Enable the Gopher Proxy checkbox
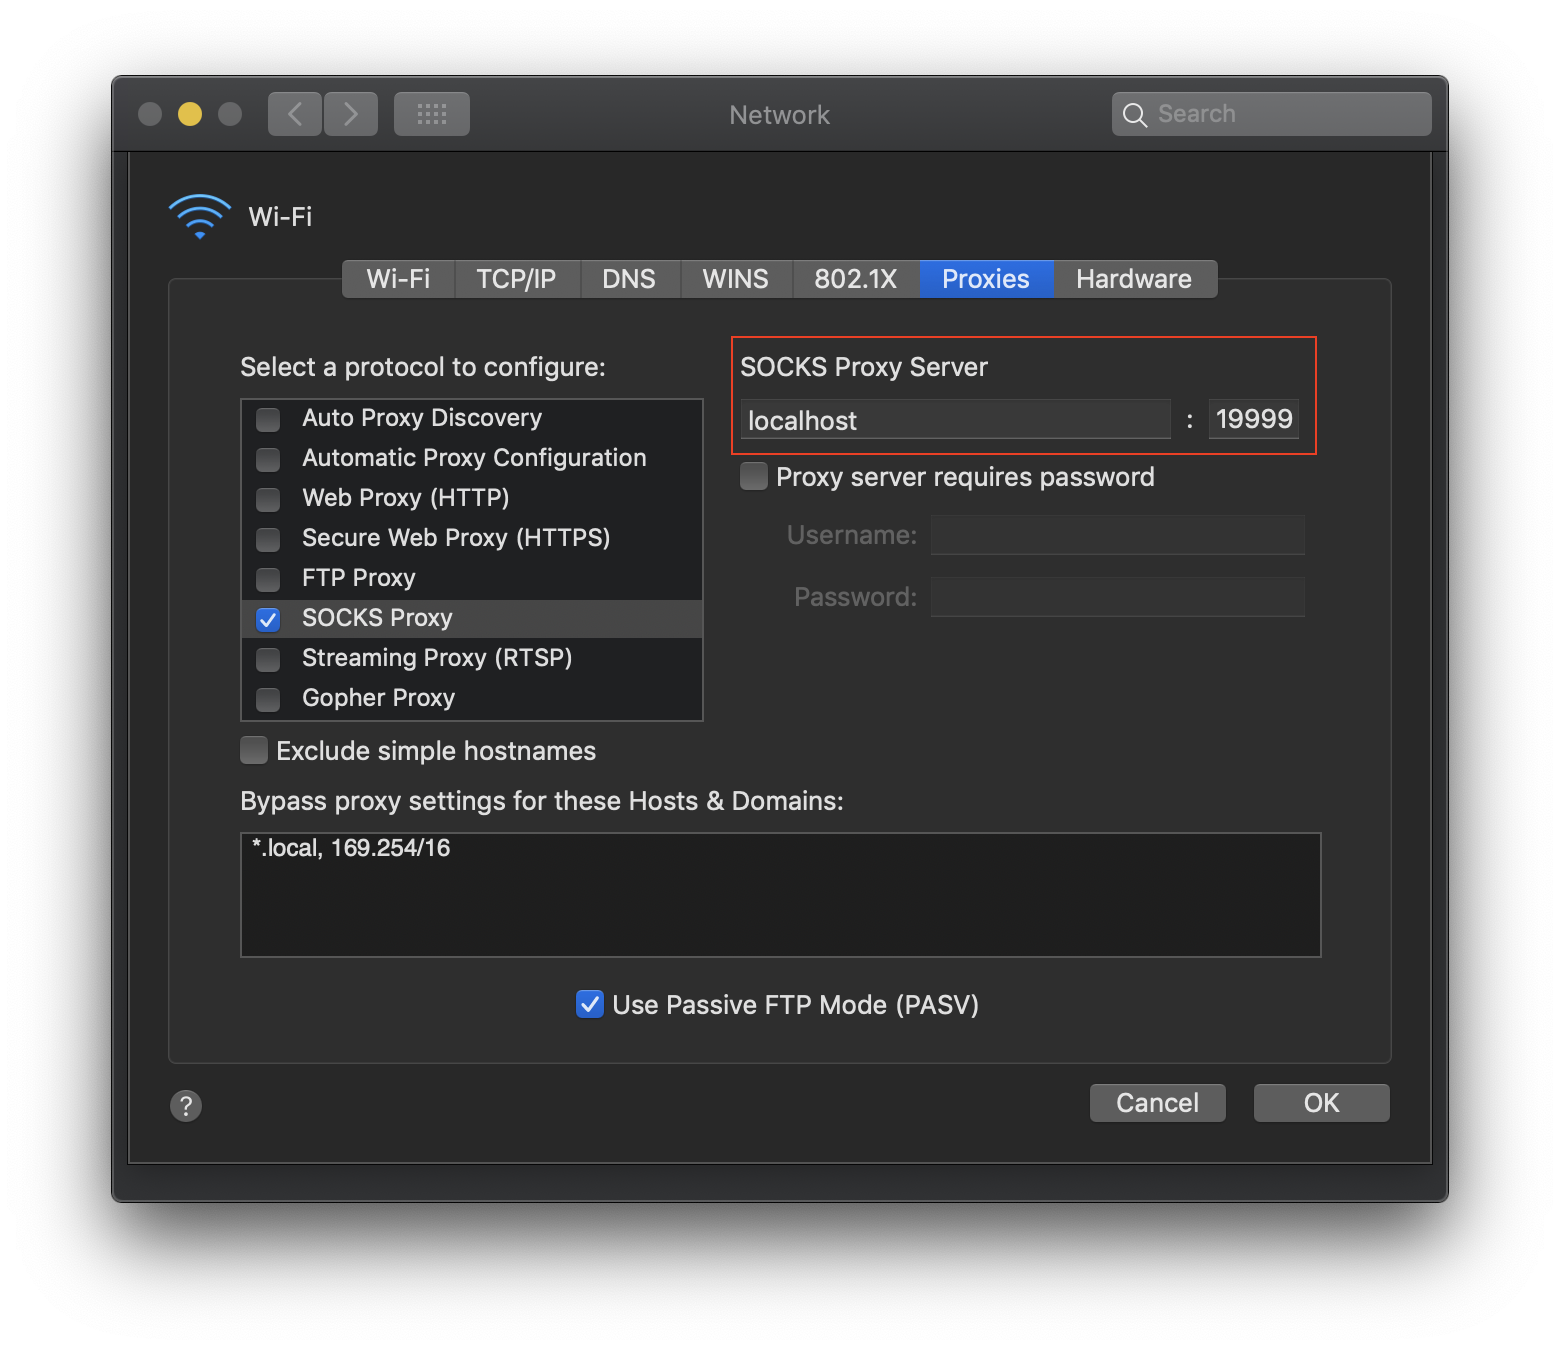Image resolution: width=1560 pixels, height=1350 pixels. click(268, 699)
